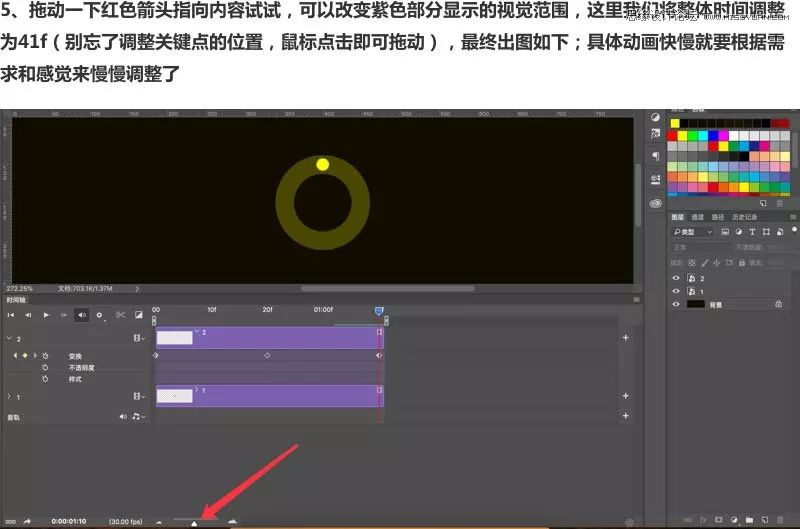Switch to the 历史记录 tab
The image size is (800, 529).
click(x=744, y=217)
